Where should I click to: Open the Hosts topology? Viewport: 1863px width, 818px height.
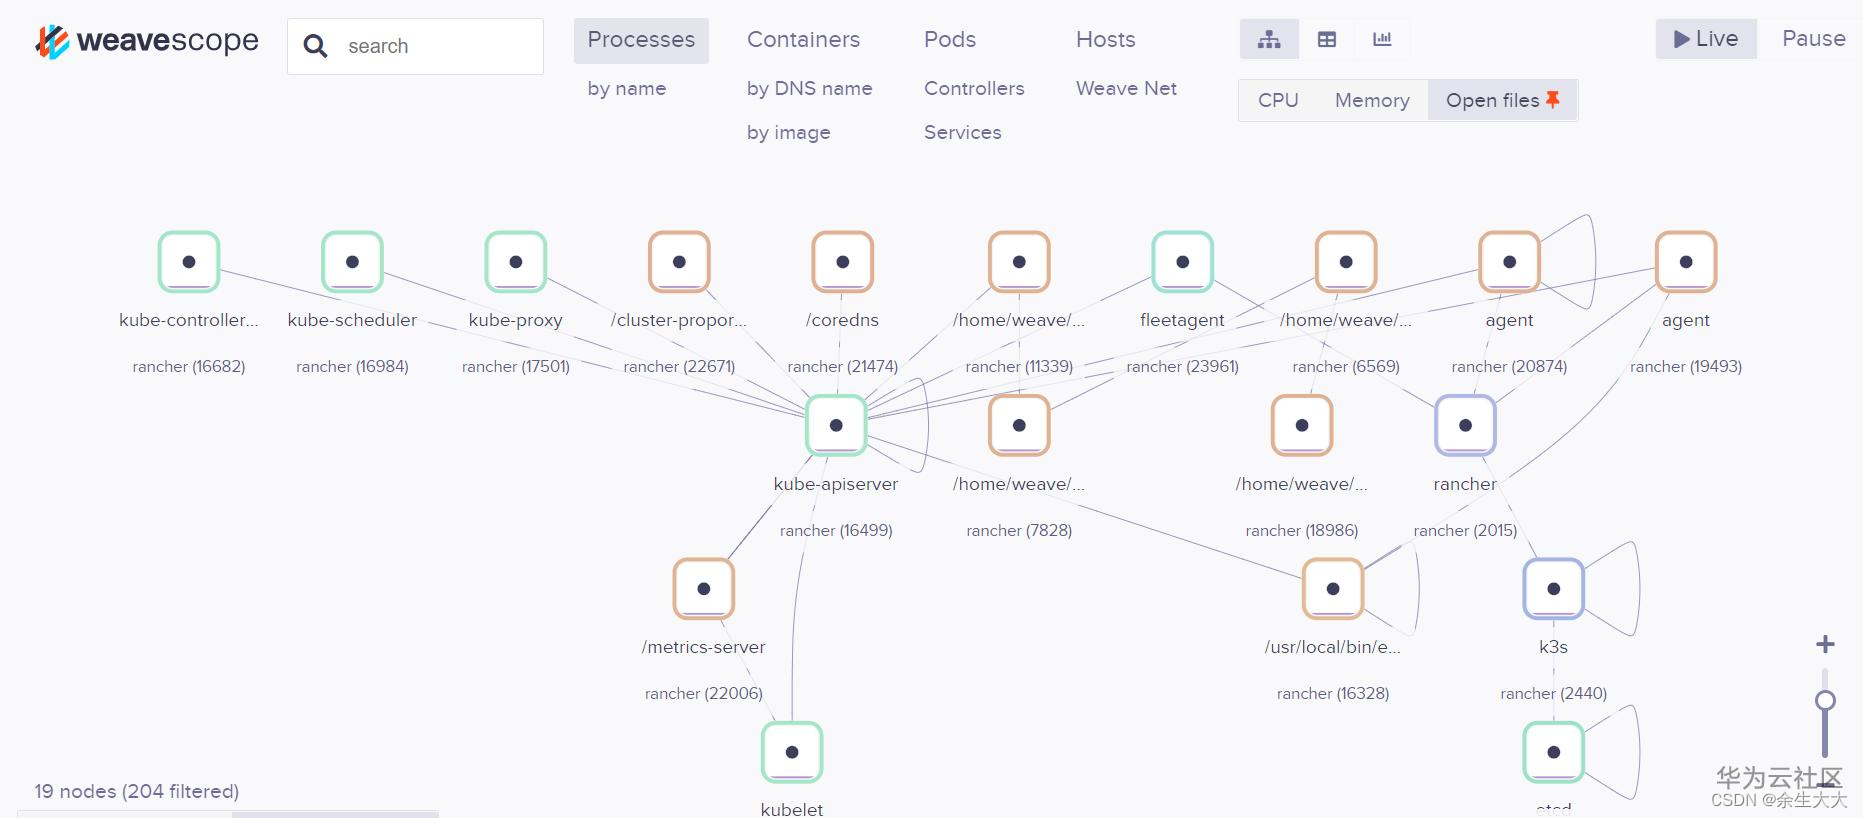pos(1106,40)
